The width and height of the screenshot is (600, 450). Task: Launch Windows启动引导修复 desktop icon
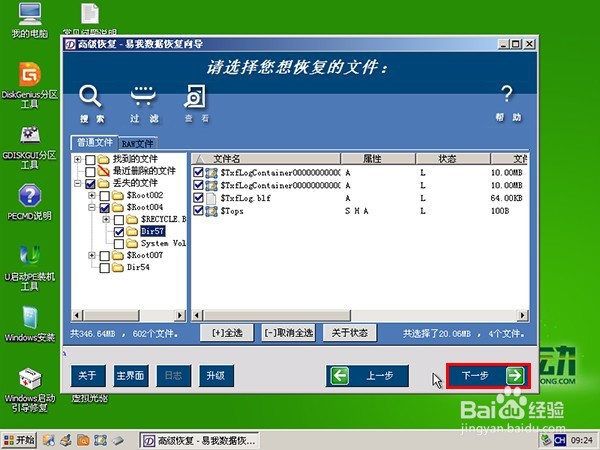30,379
